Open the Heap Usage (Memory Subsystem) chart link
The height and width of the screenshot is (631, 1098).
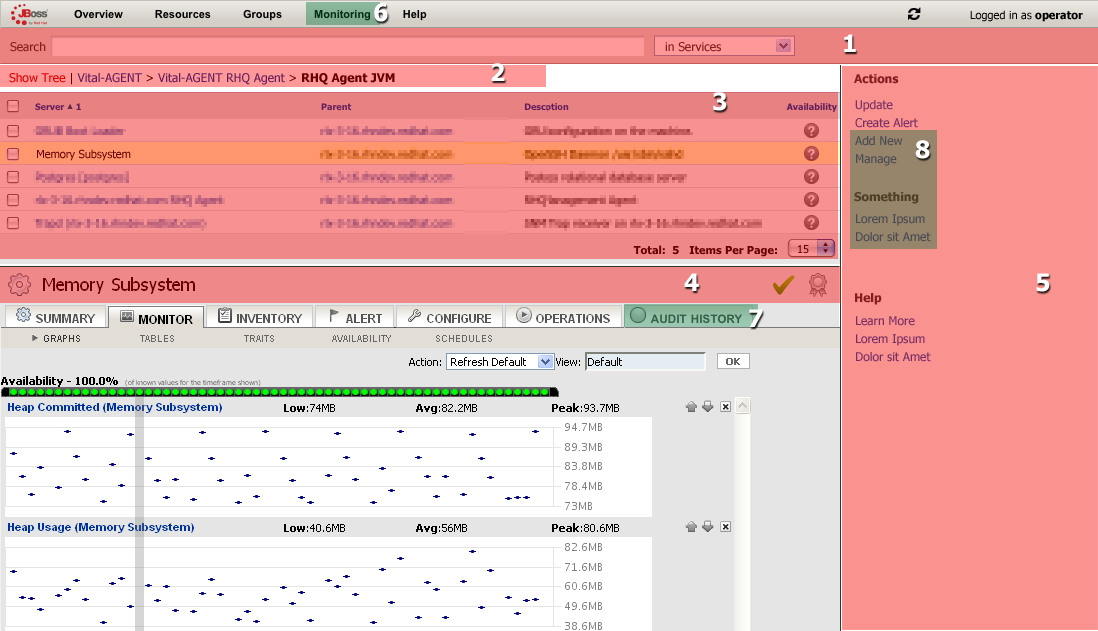101,527
